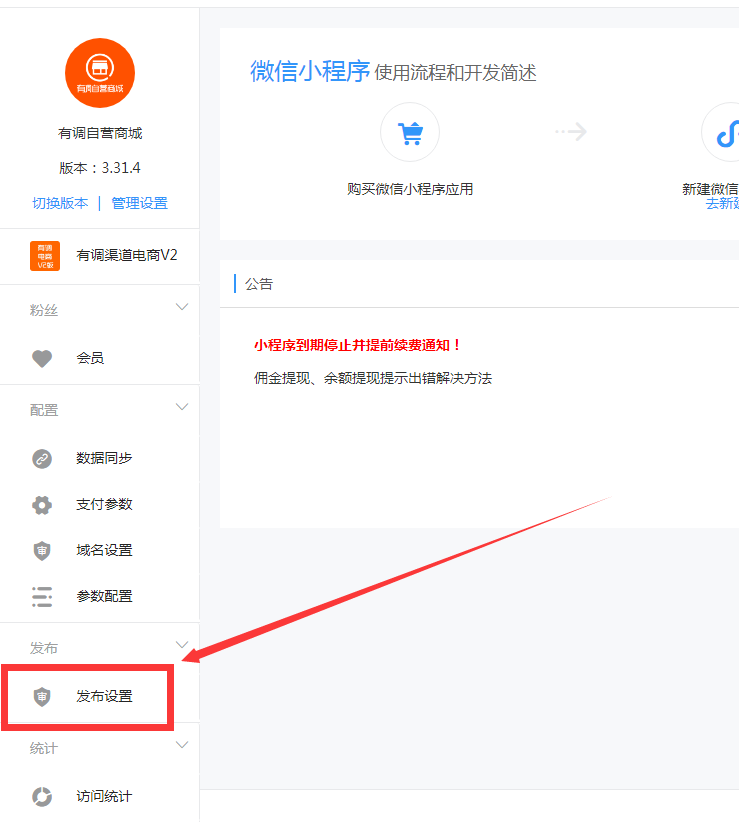Click the 发布 section header label

44,648
